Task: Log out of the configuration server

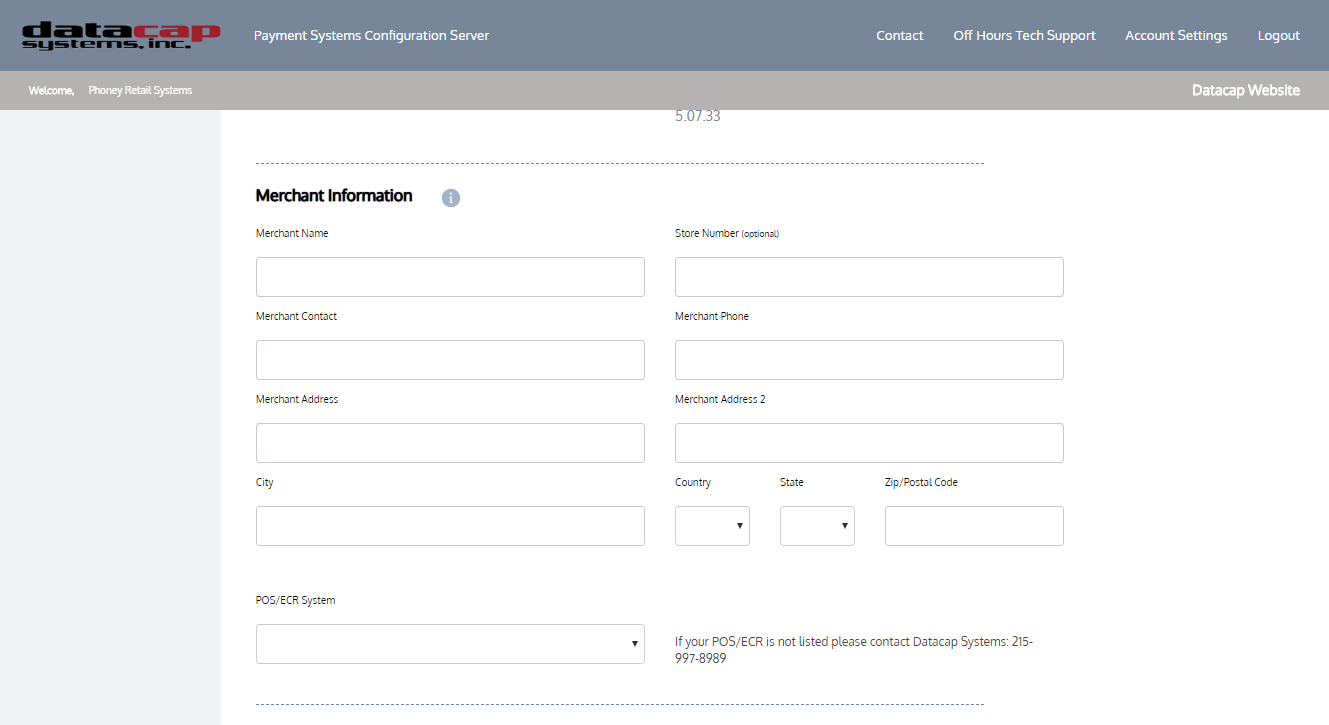Action: click(1279, 35)
